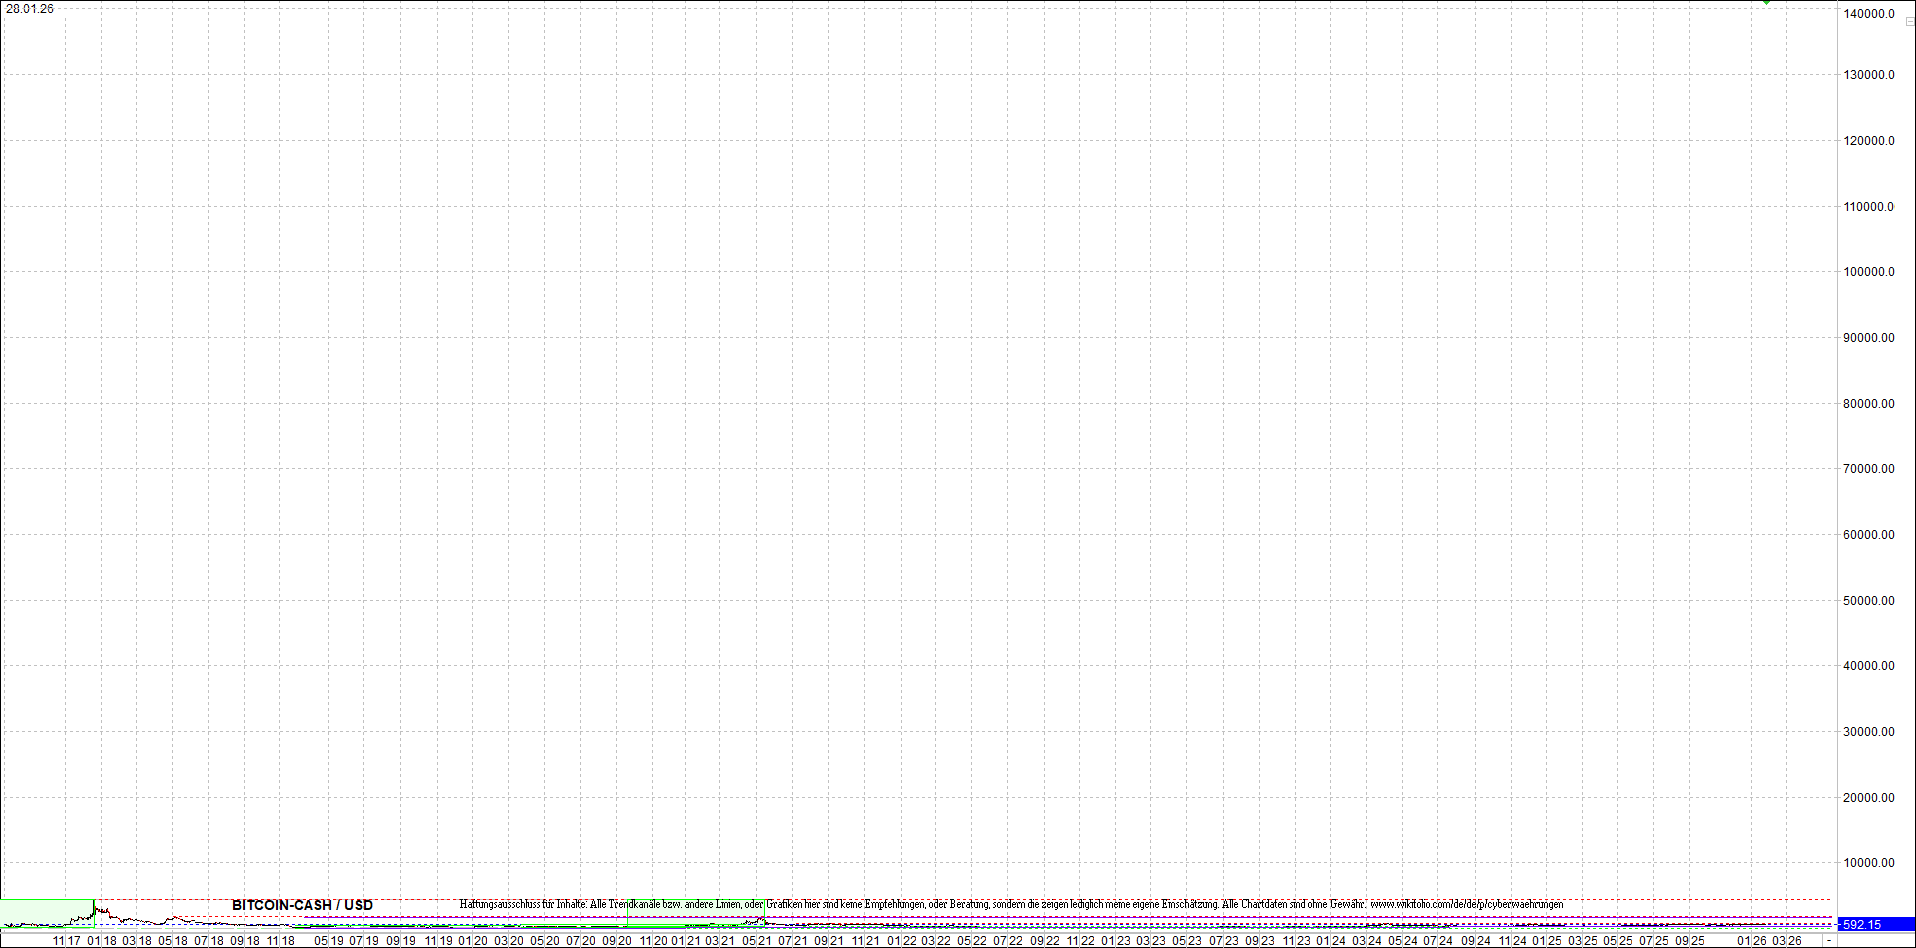Open the www.wikifolio.com cyberwaehrungen link
This screenshot has width=1916, height=948.
(x=1466, y=904)
